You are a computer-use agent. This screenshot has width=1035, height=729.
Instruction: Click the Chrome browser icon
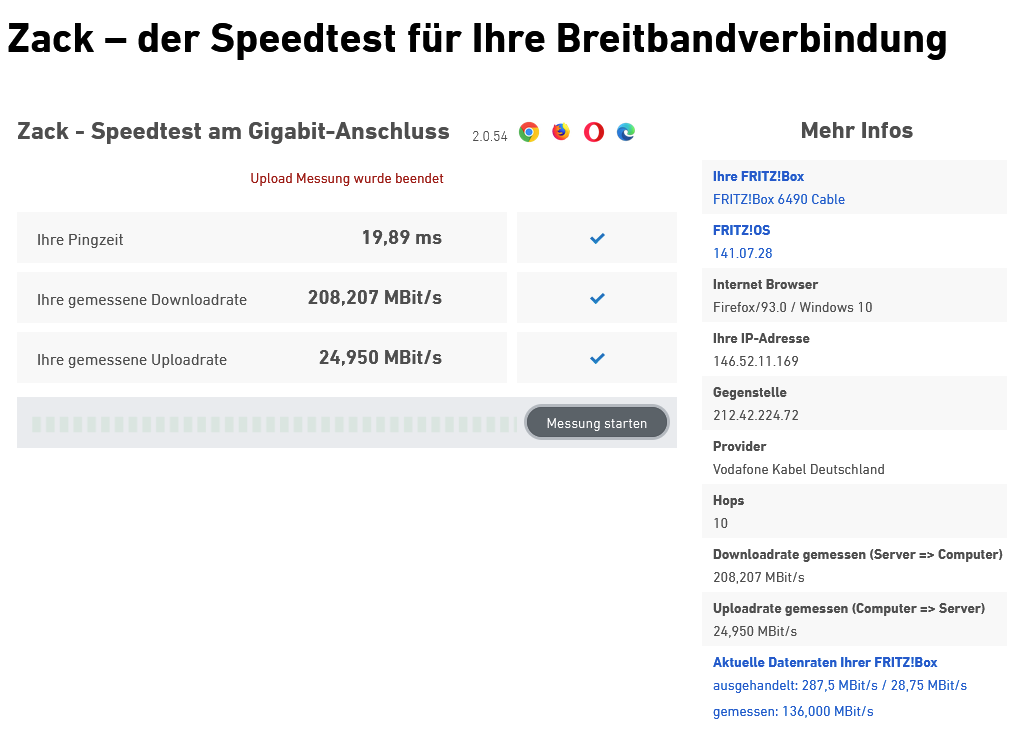(529, 132)
